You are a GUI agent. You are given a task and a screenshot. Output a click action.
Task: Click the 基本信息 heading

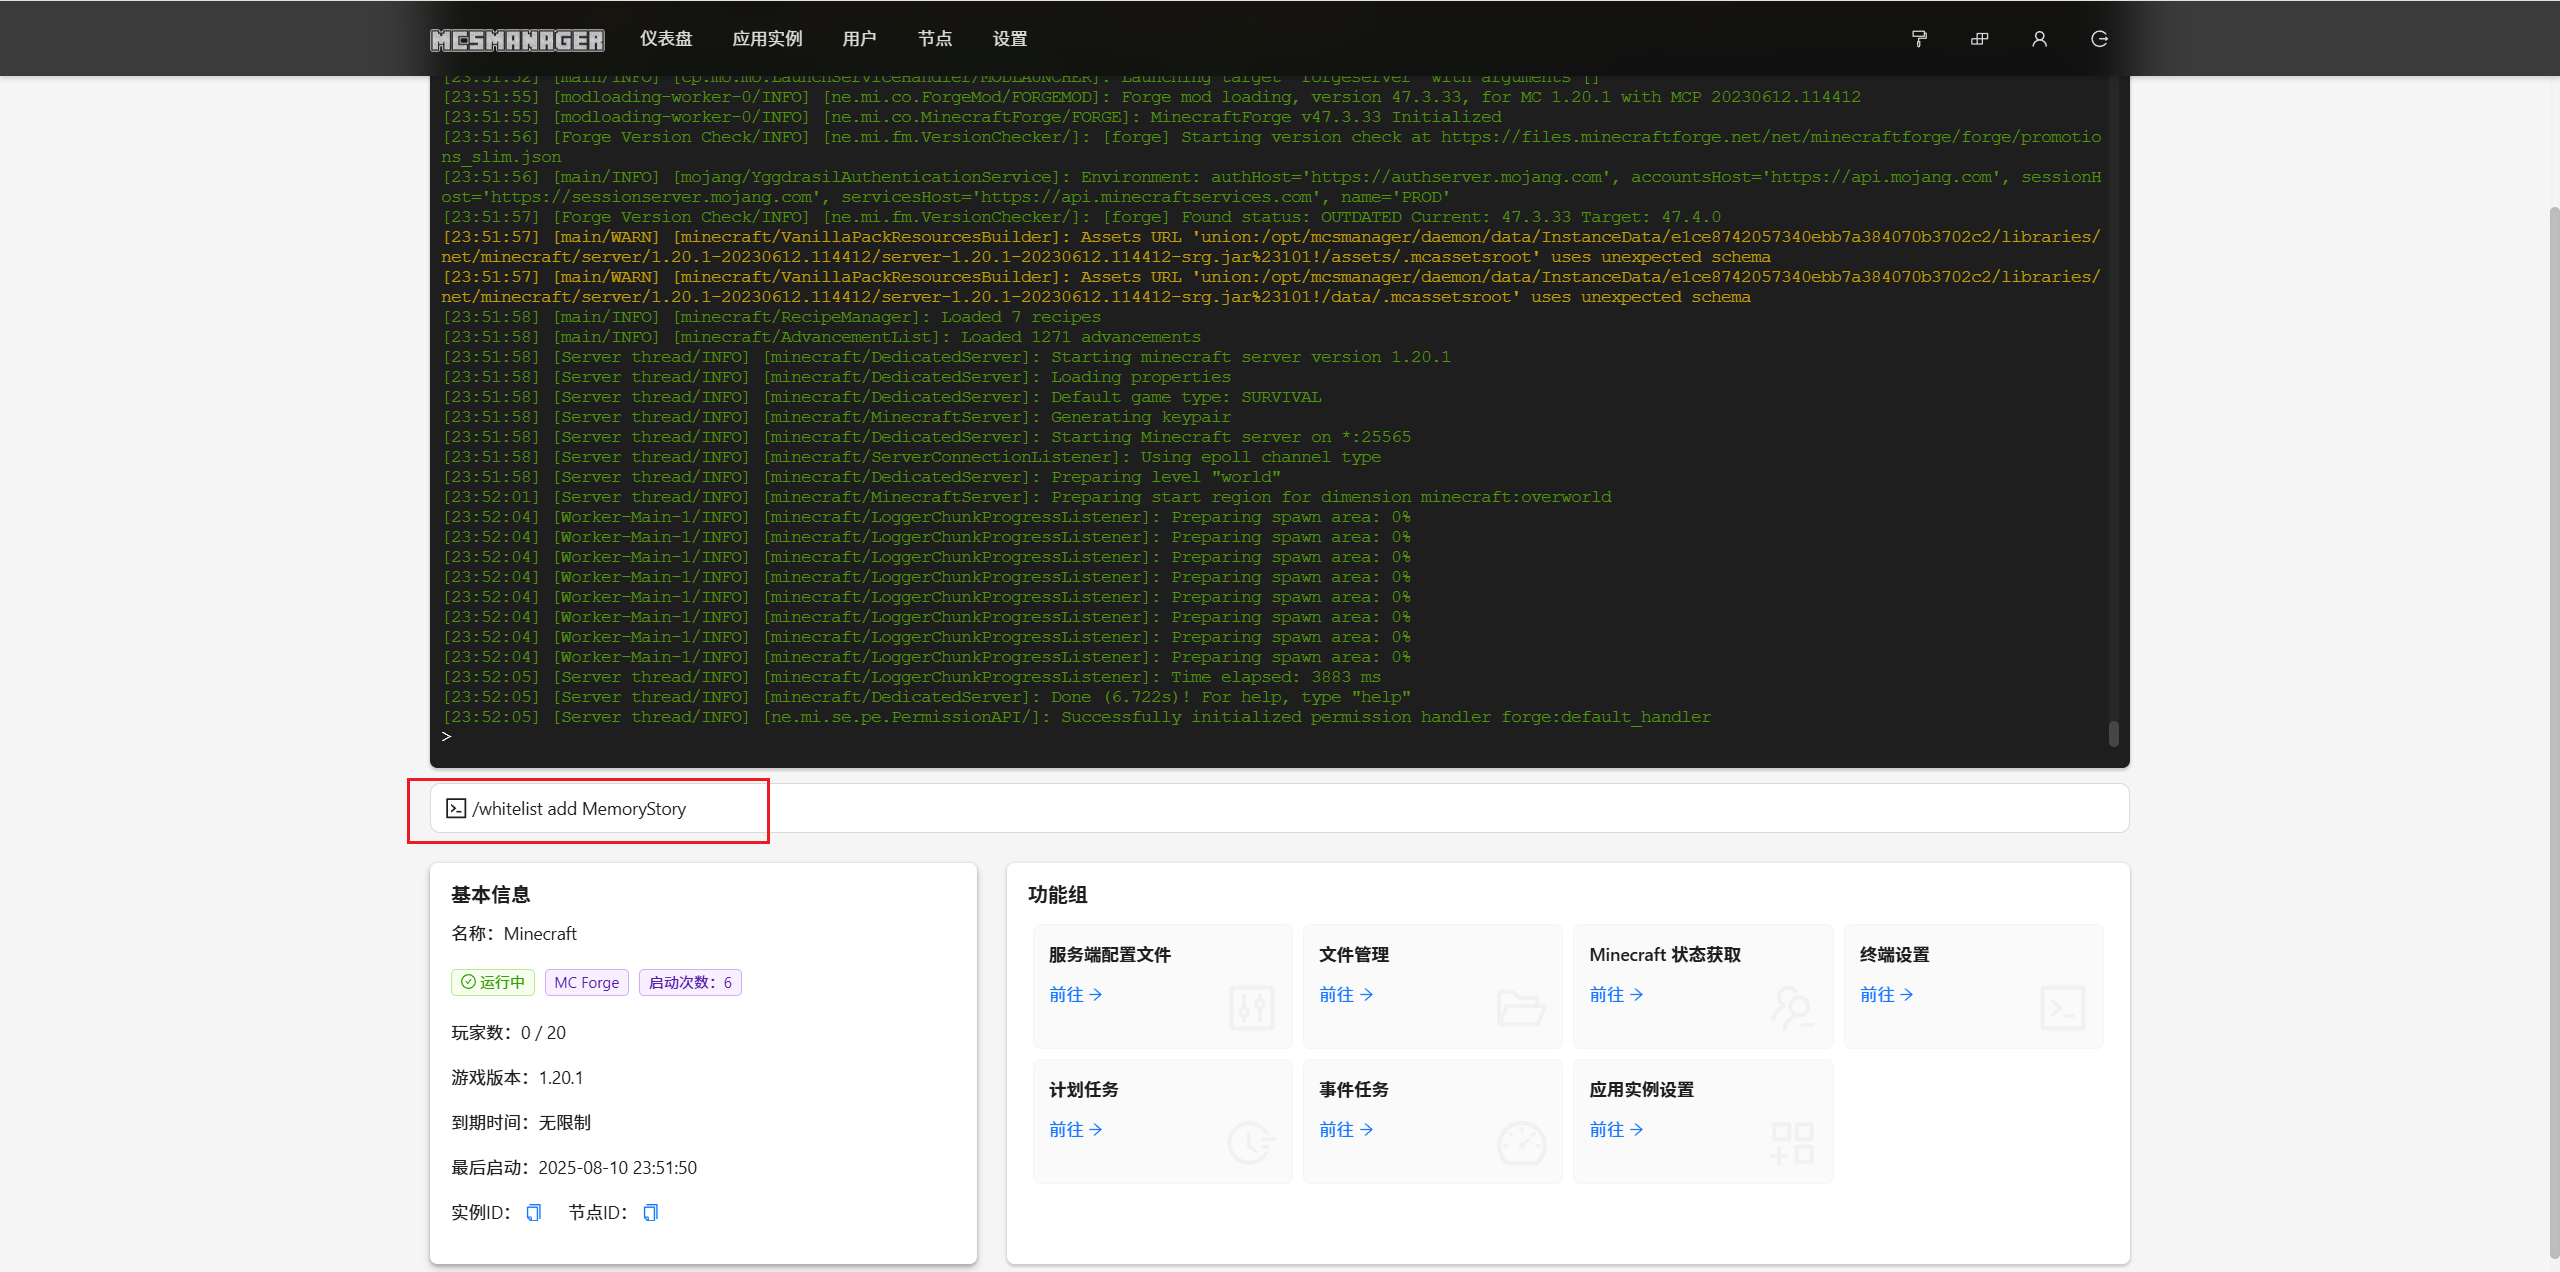[x=490, y=894]
